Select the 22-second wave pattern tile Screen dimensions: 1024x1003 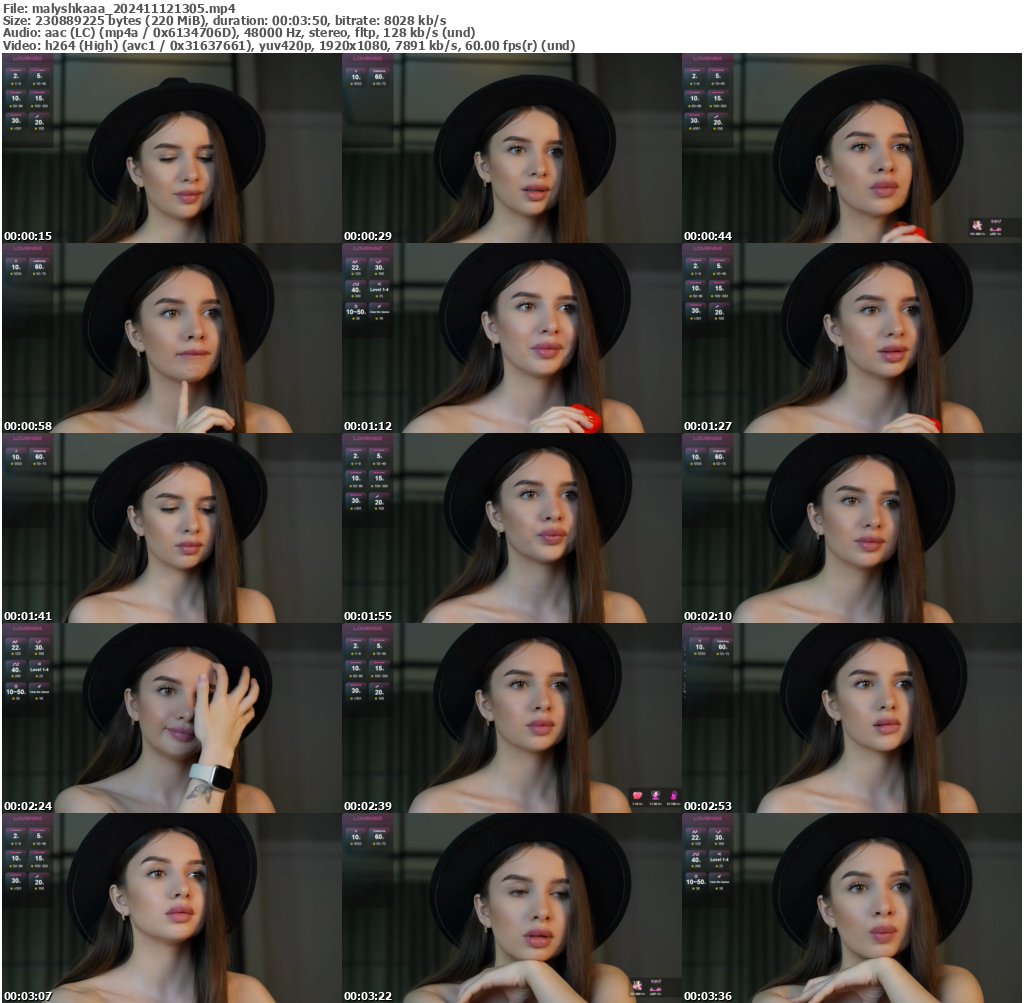tap(356, 267)
